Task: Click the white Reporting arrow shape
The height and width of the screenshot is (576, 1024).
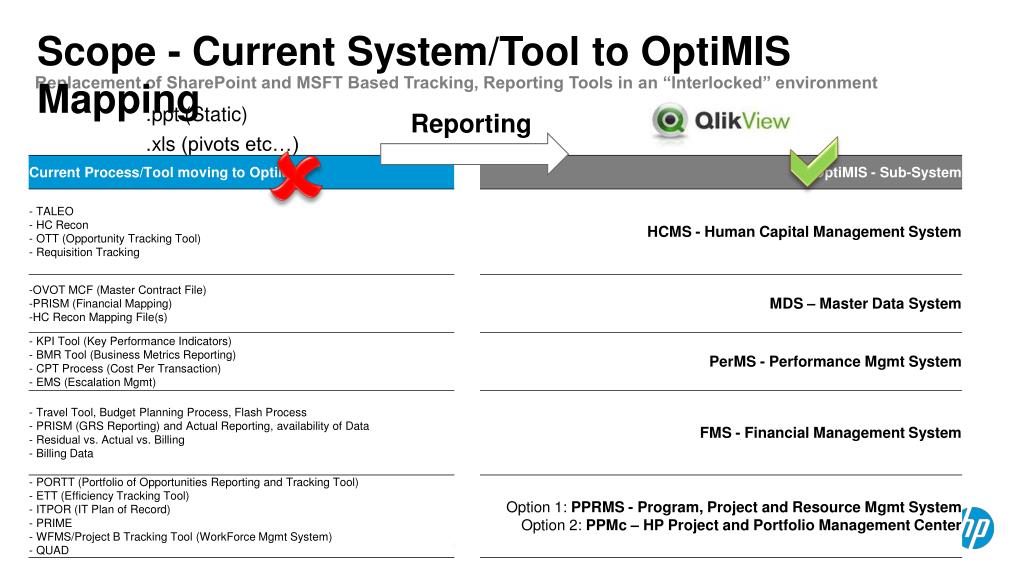Action: click(x=474, y=154)
